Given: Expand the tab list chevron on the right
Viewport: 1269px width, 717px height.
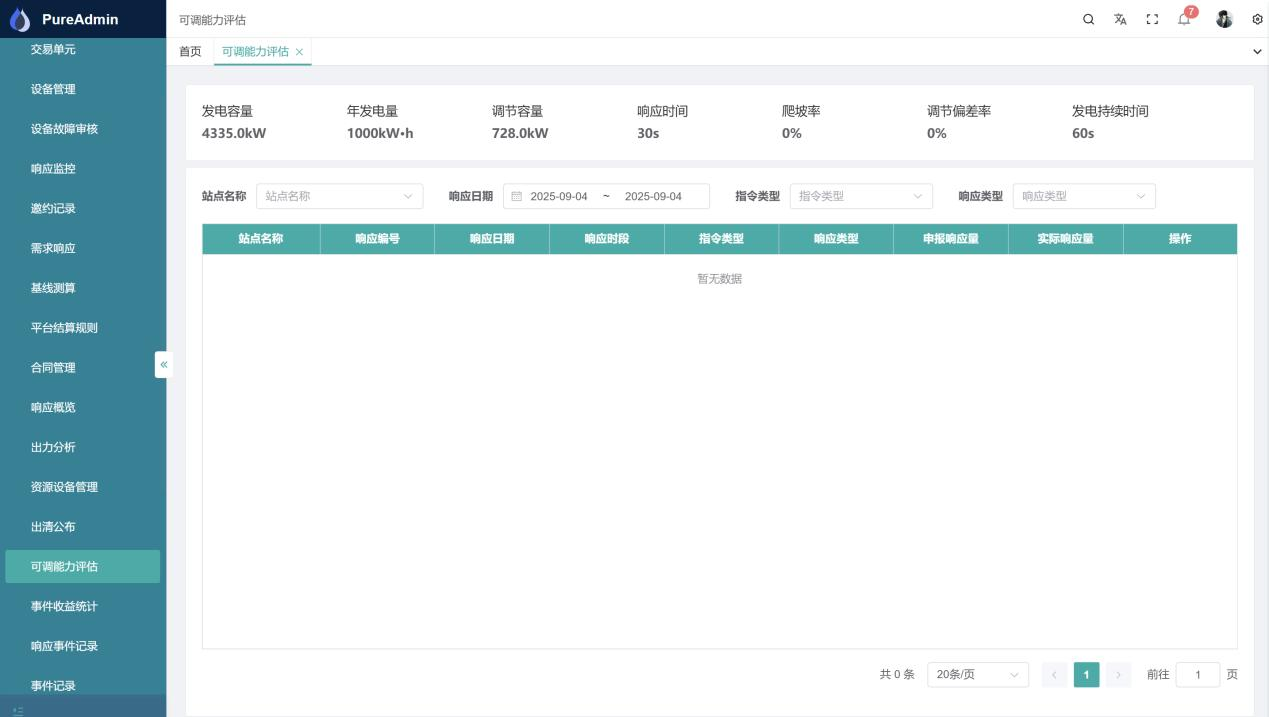Looking at the screenshot, I should 1256,51.
